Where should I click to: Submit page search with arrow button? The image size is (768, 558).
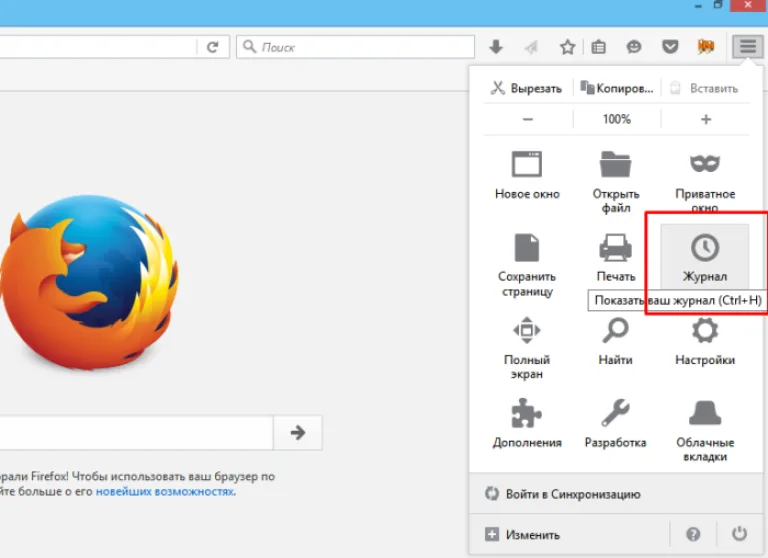tap(298, 433)
